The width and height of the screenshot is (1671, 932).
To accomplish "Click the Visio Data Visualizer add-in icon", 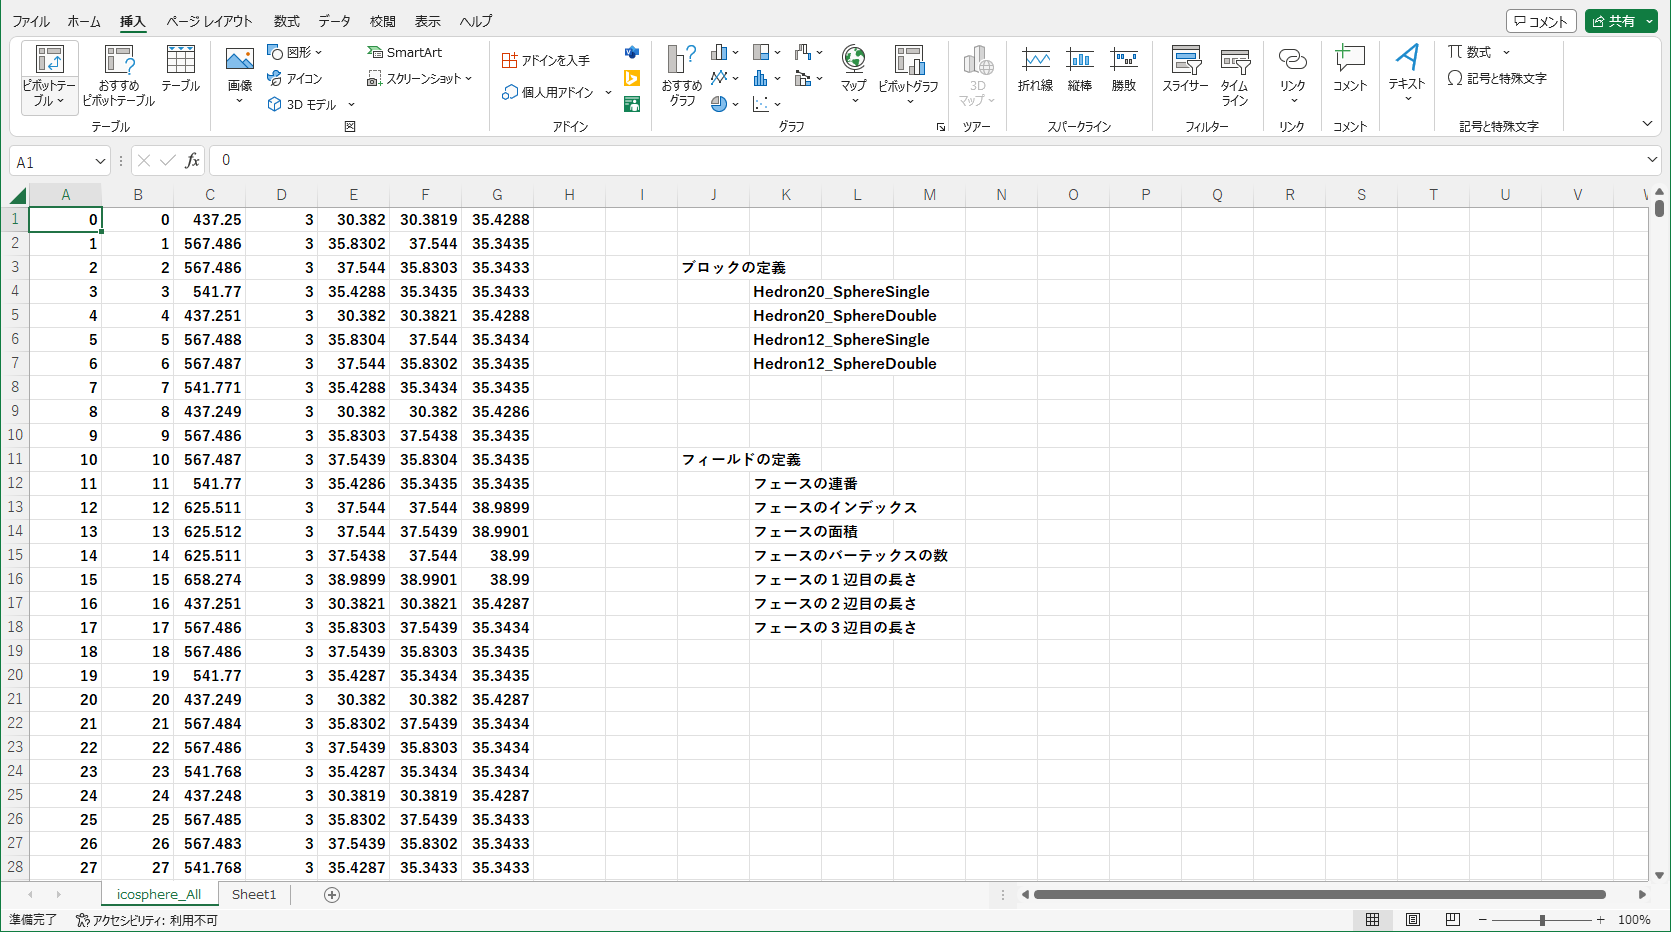I will click(632, 52).
